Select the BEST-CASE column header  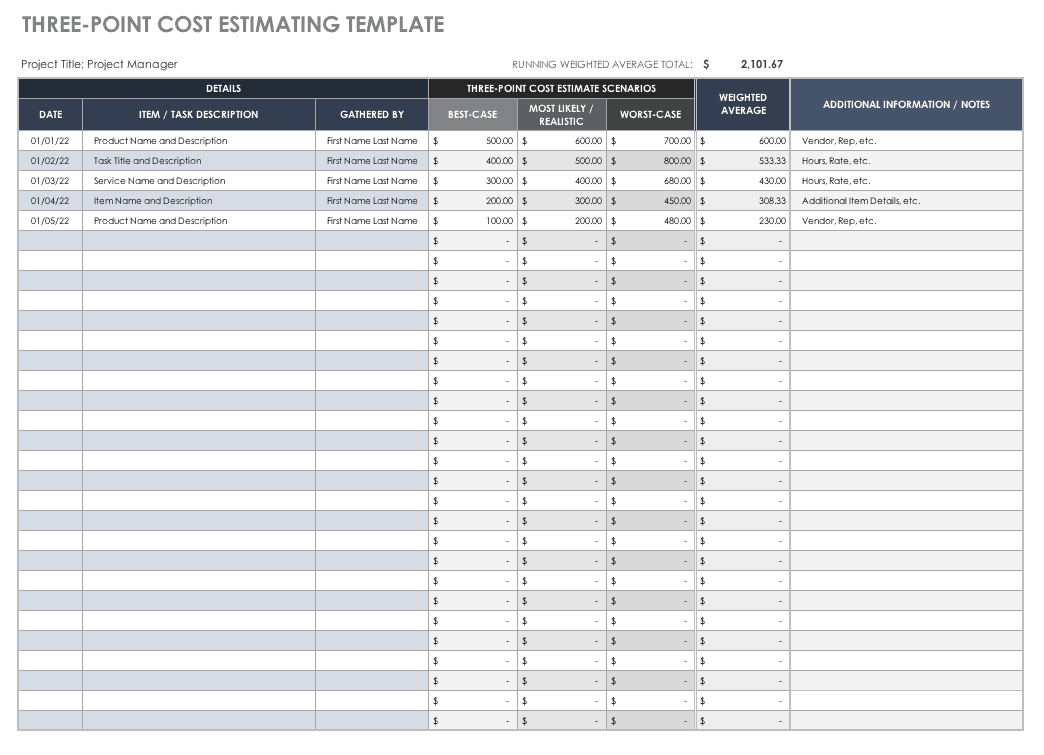[472, 114]
